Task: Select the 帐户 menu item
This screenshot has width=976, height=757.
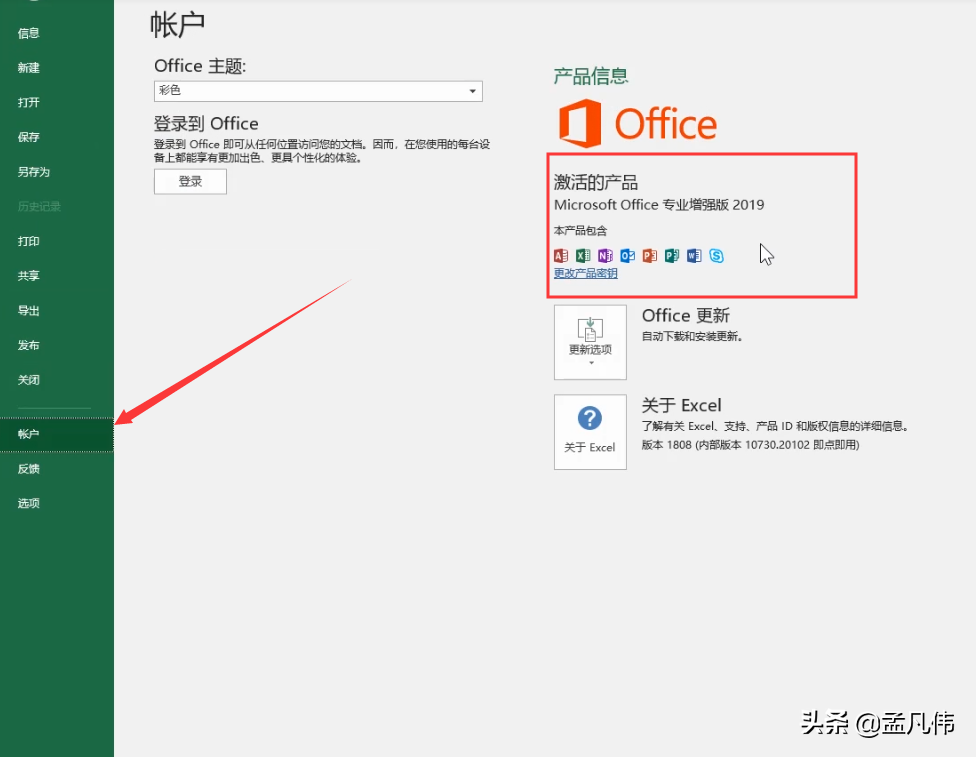Action: point(57,434)
